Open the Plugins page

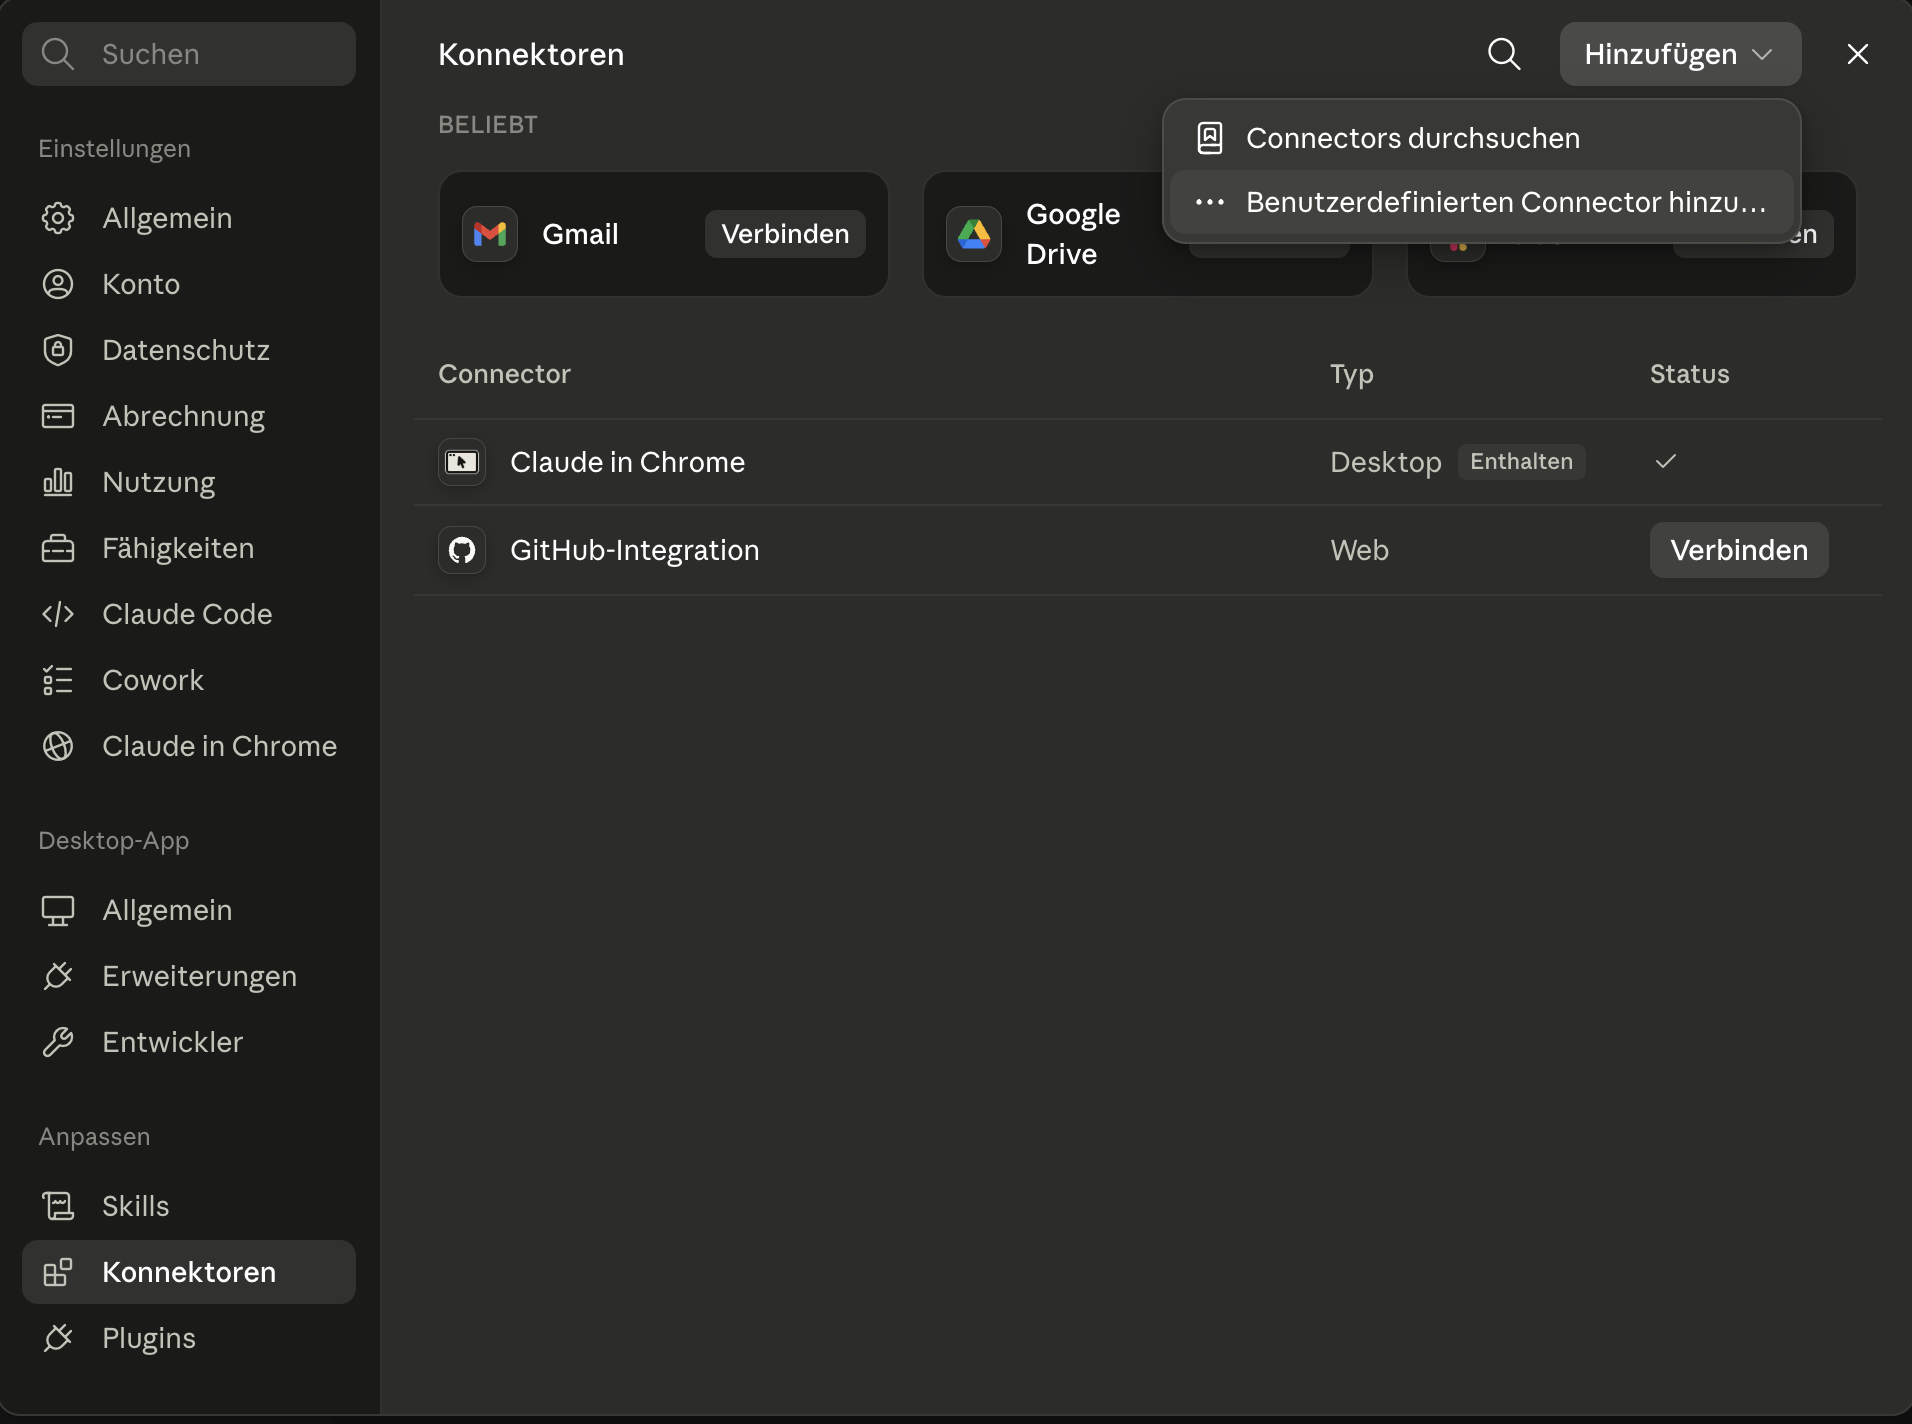tap(189, 1338)
